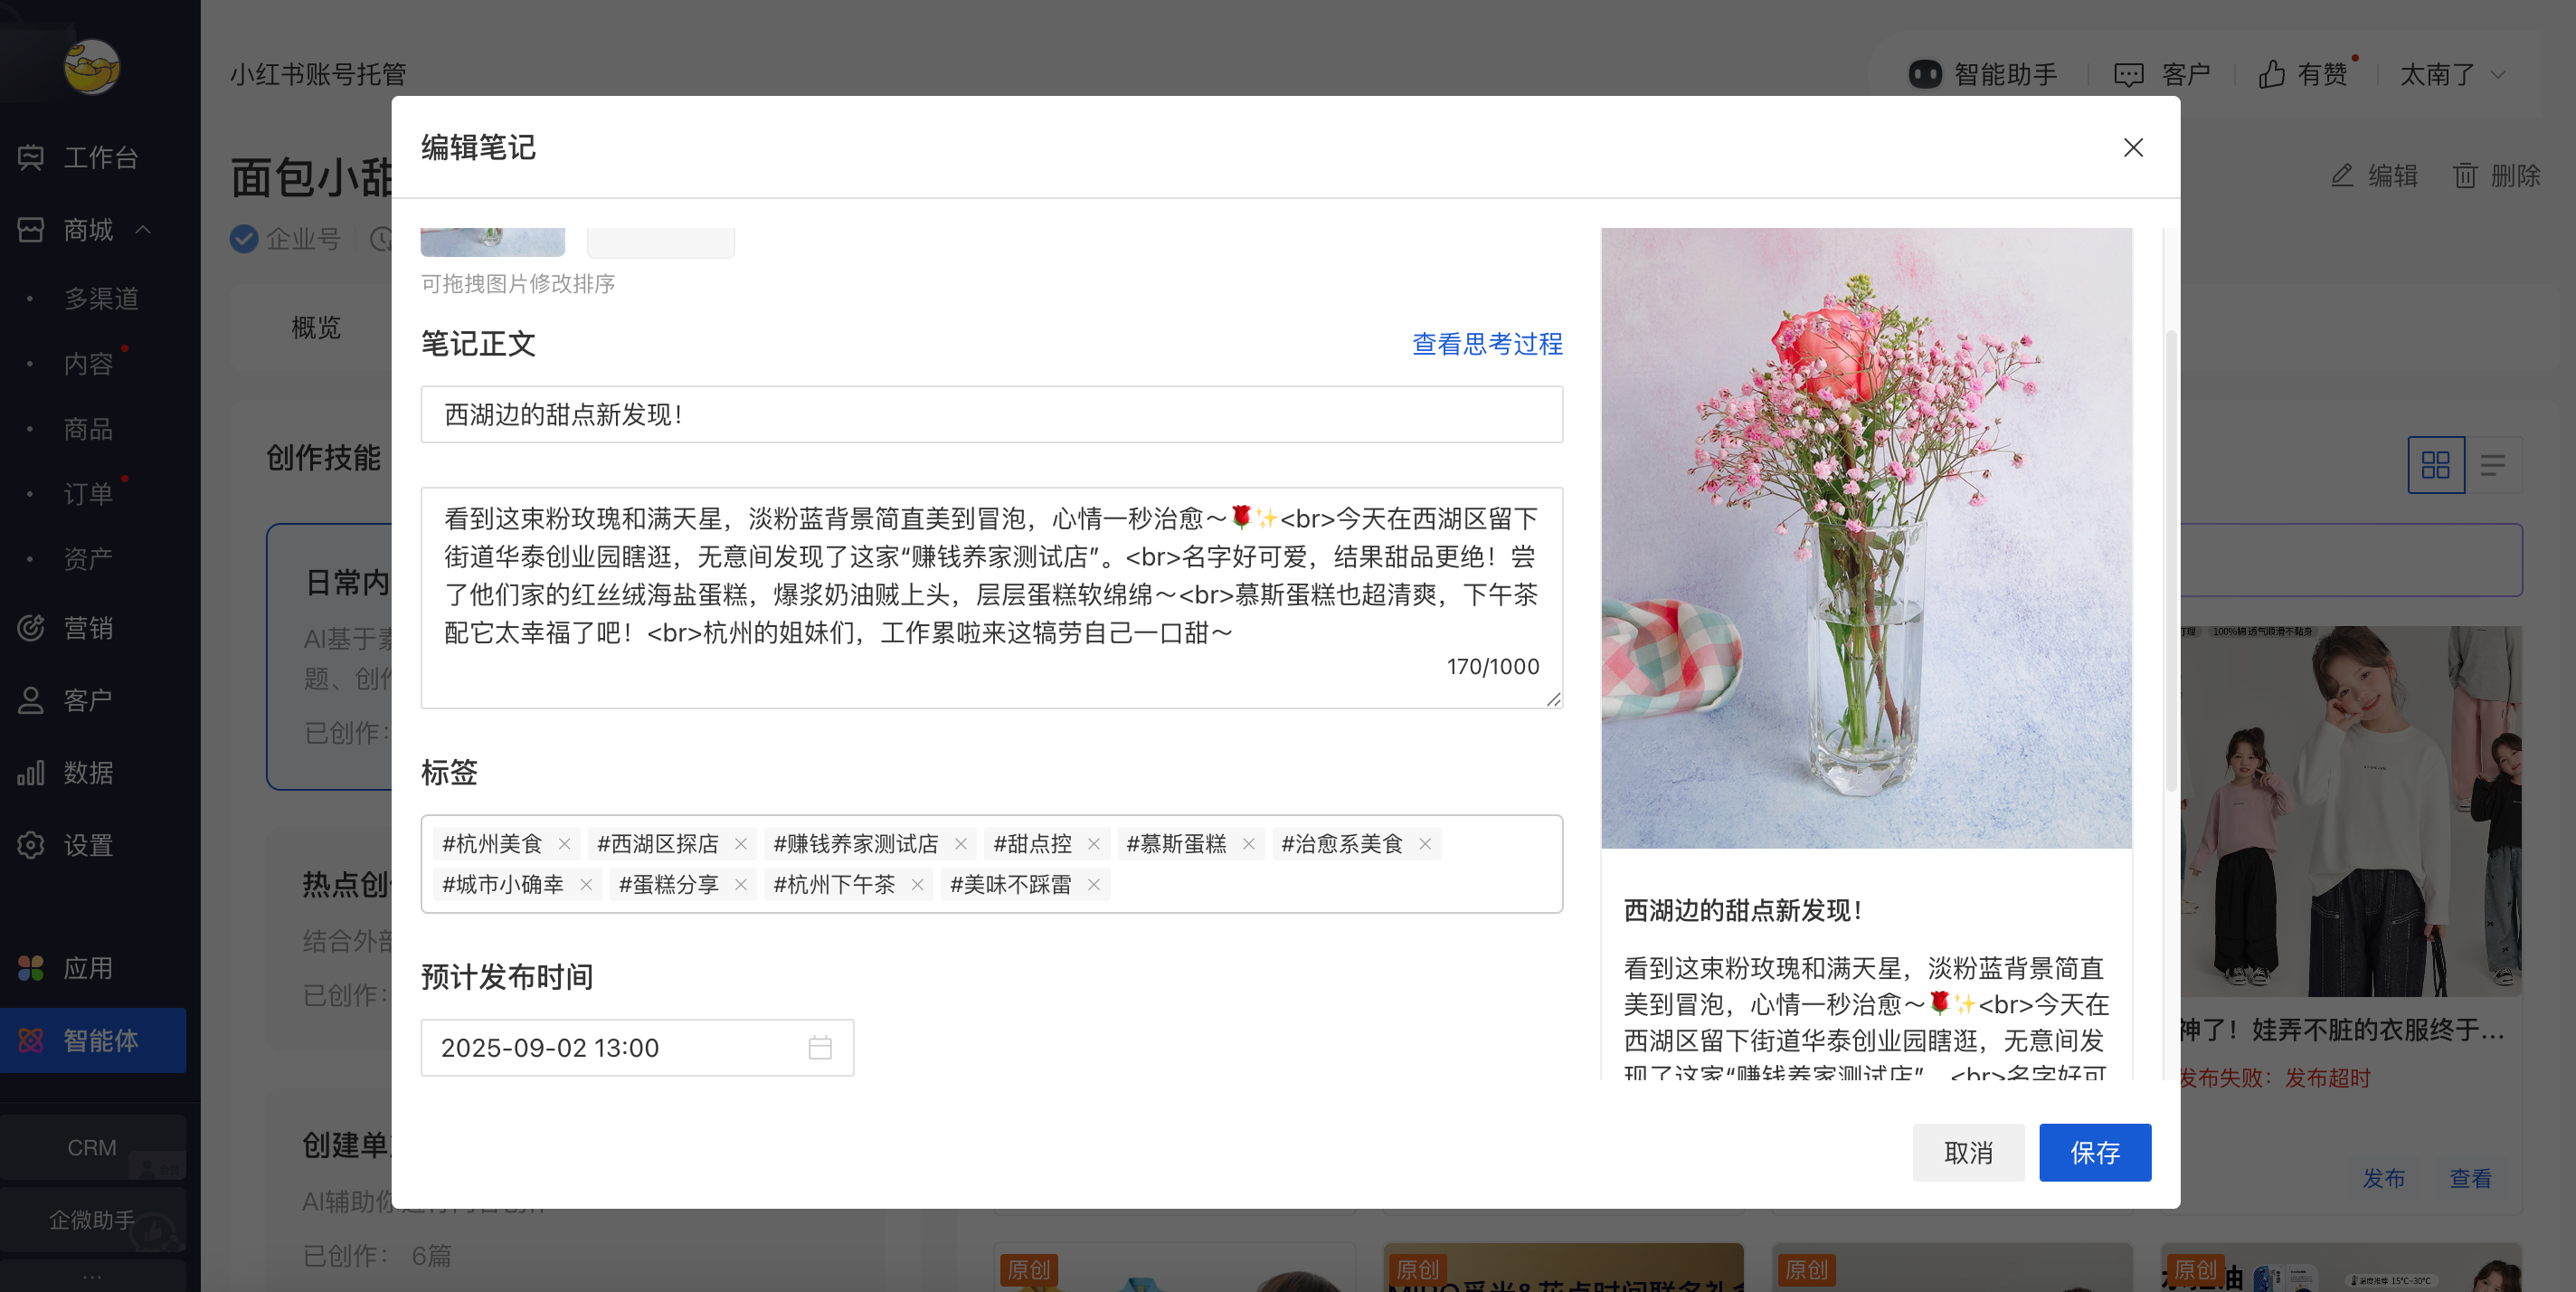Open the 设置 sidebar icon
Image resolution: width=2576 pixels, height=1292 pixels.
pos(30,845)
